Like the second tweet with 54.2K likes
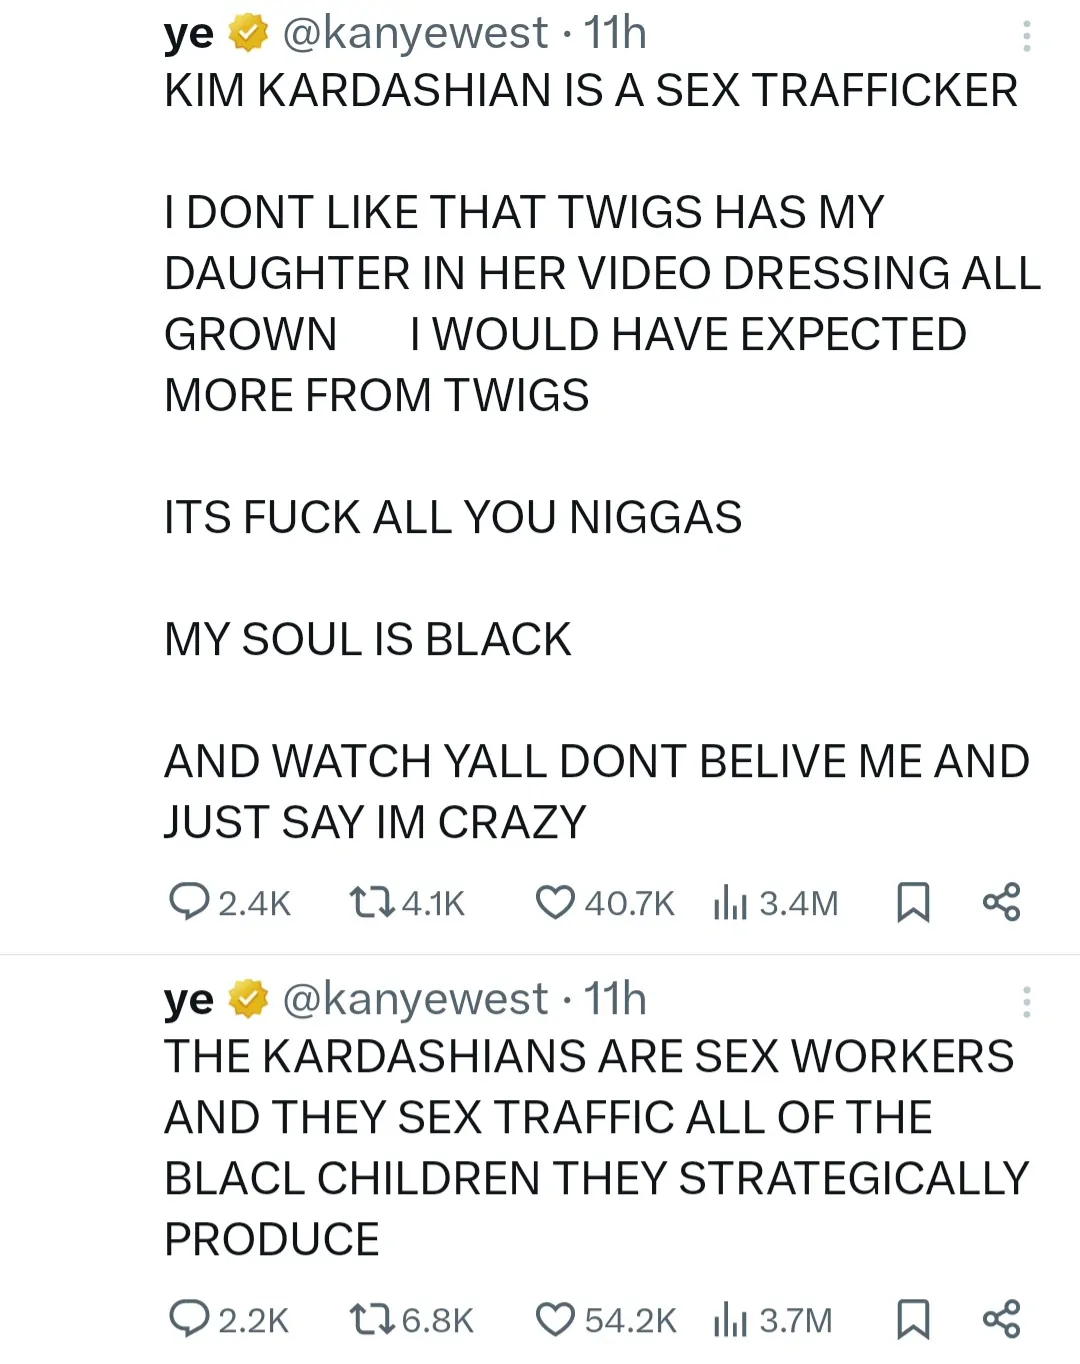 point(555,1319)
